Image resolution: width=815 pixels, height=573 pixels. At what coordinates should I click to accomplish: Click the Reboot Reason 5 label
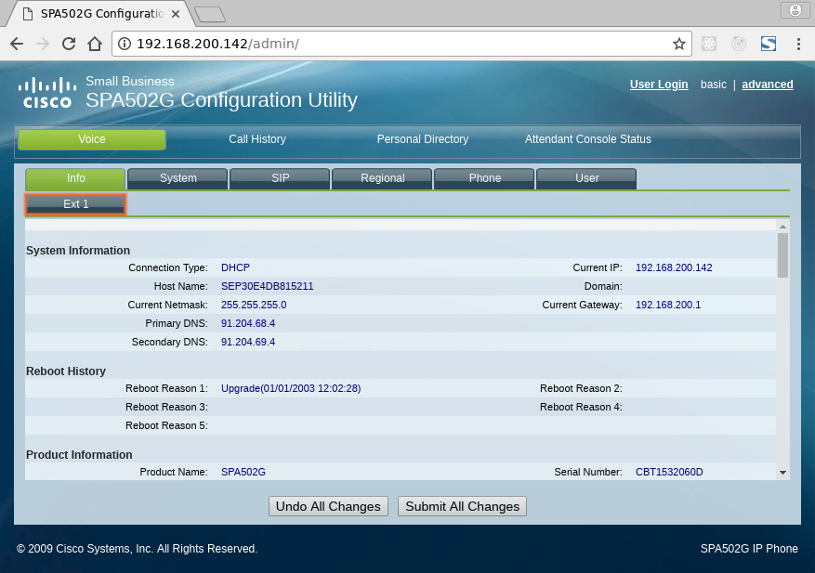pyautogui.click(x=166, y=426)
